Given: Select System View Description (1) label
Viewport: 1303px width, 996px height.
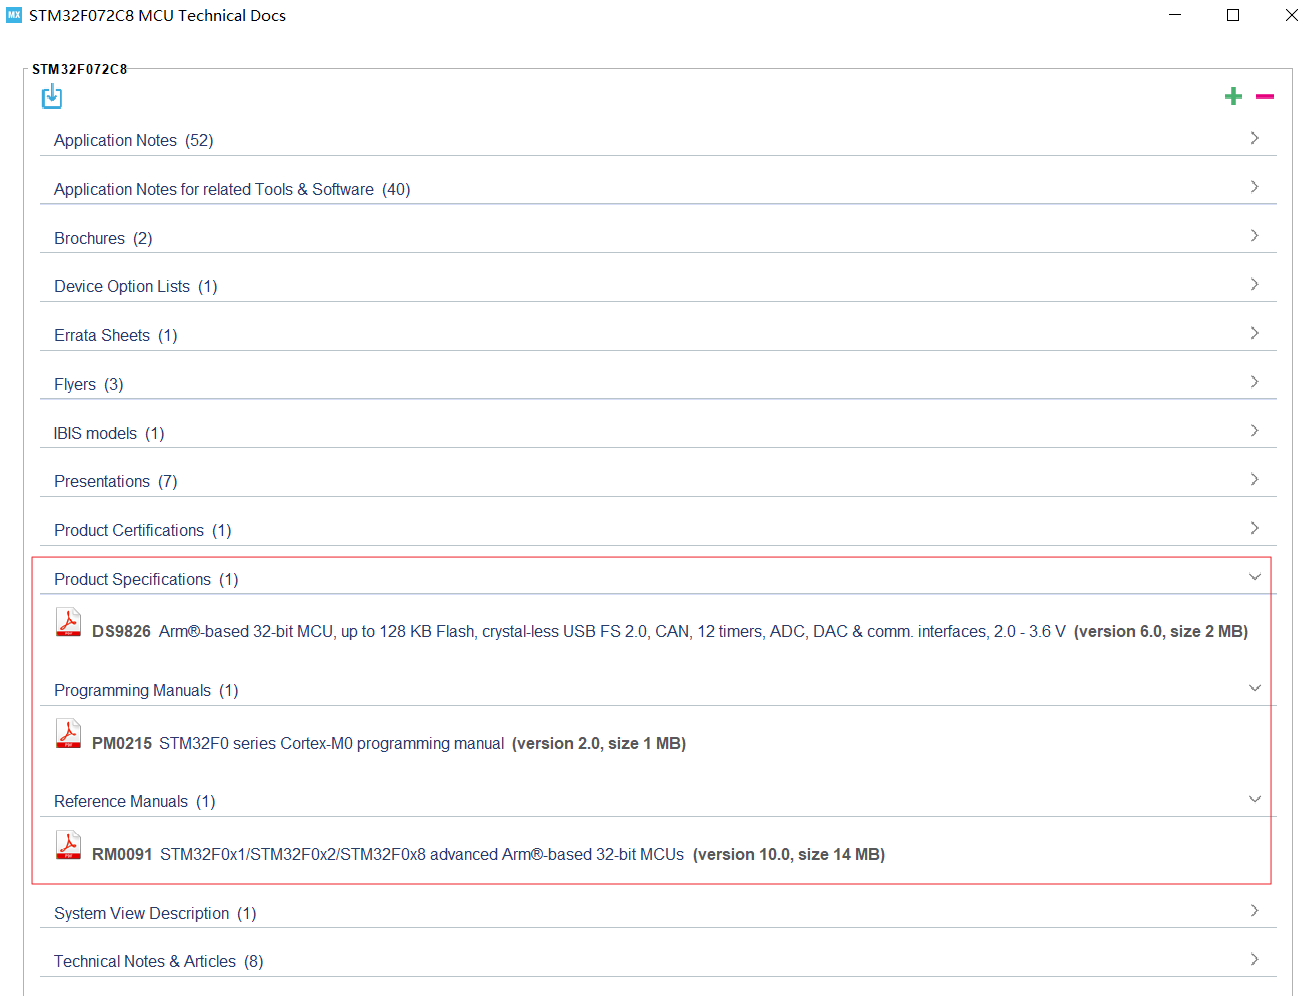Looking at the screenshot, I should pyautogui.click(x=155, y=914).
